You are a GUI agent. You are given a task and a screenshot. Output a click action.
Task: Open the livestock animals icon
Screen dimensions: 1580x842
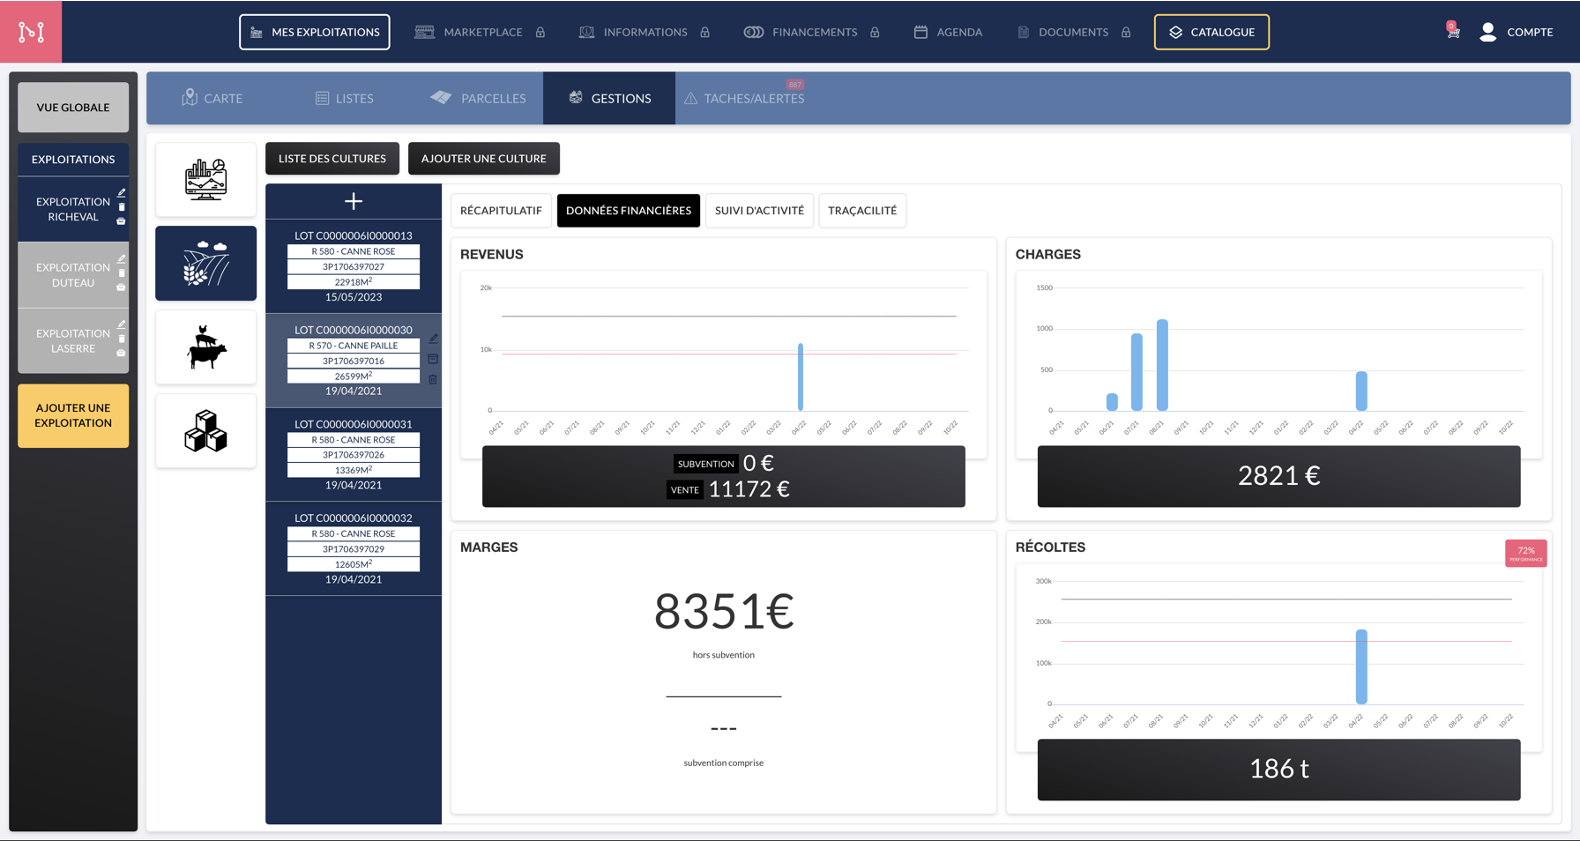(206, 348)
